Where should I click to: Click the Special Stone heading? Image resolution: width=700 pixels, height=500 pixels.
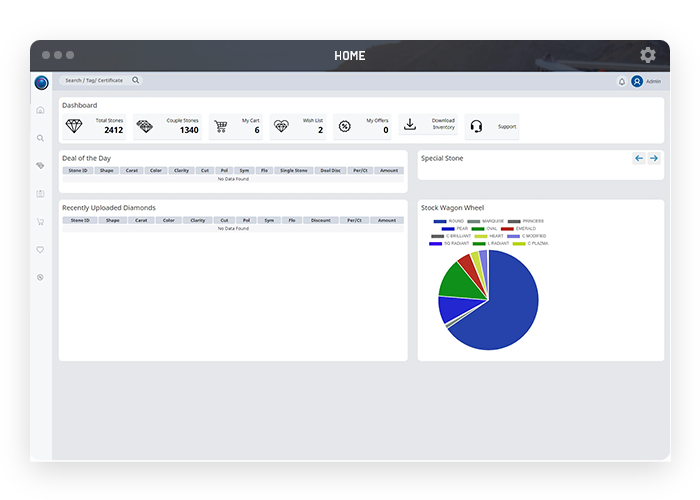pyautogui.click(x=442, y=158)
